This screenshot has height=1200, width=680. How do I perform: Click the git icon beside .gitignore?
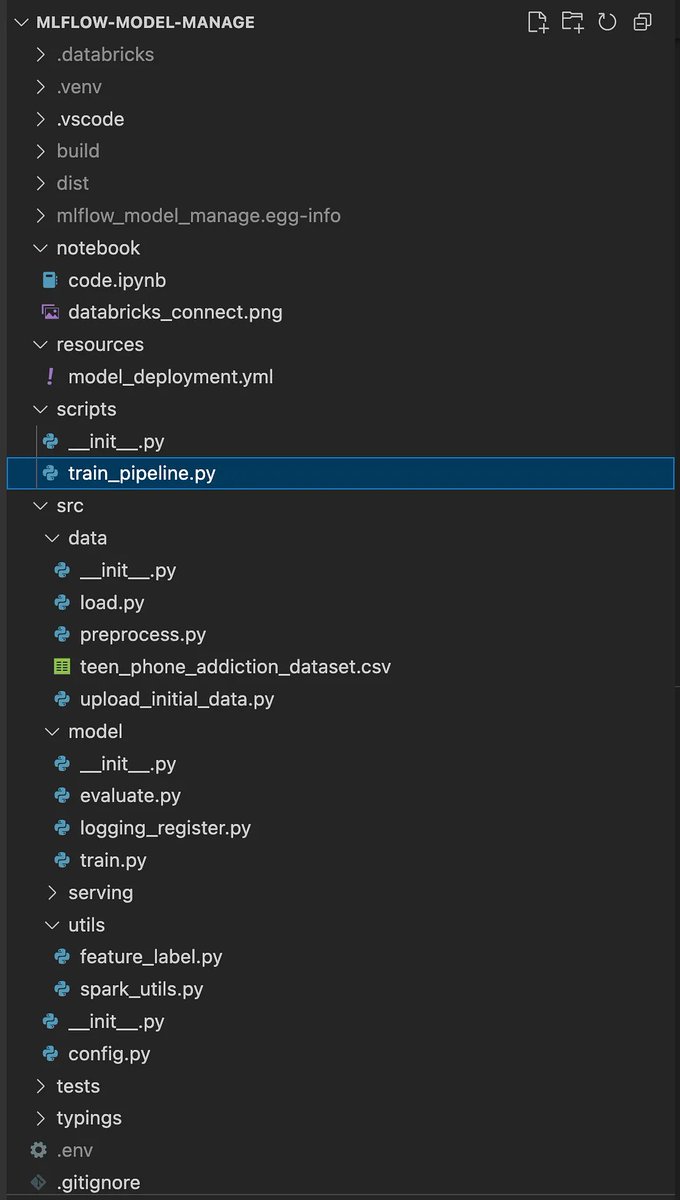point(39,1182)
